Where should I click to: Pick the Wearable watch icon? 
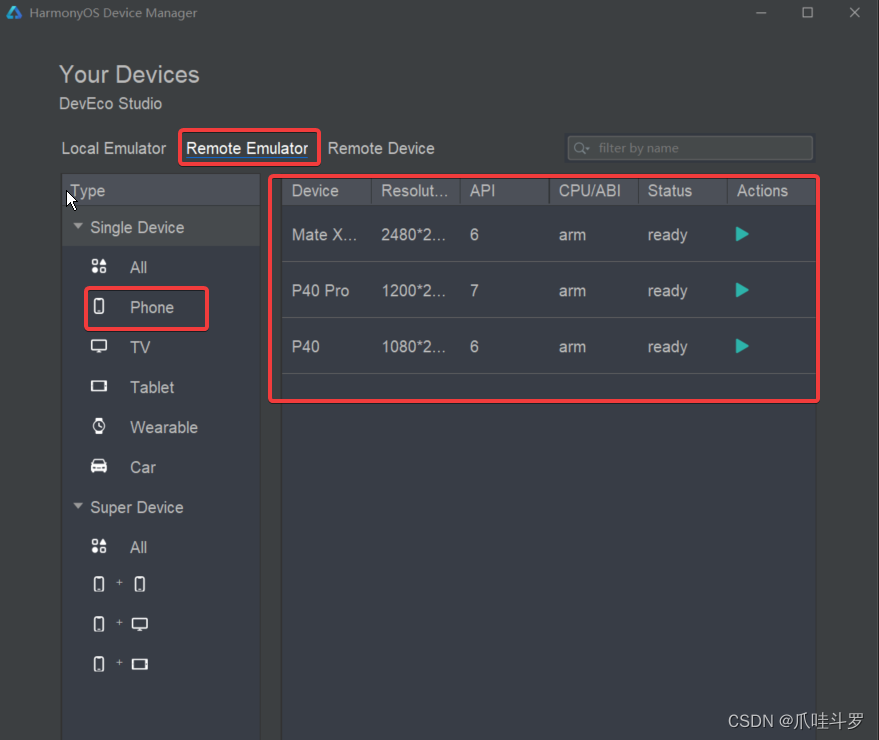coord(99,427)
